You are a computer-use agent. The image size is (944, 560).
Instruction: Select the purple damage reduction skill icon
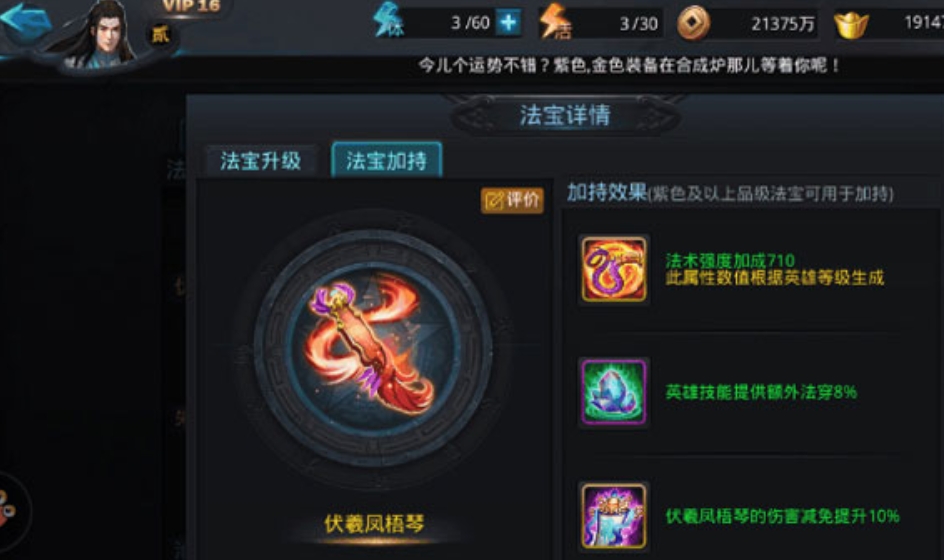(614, 516)
